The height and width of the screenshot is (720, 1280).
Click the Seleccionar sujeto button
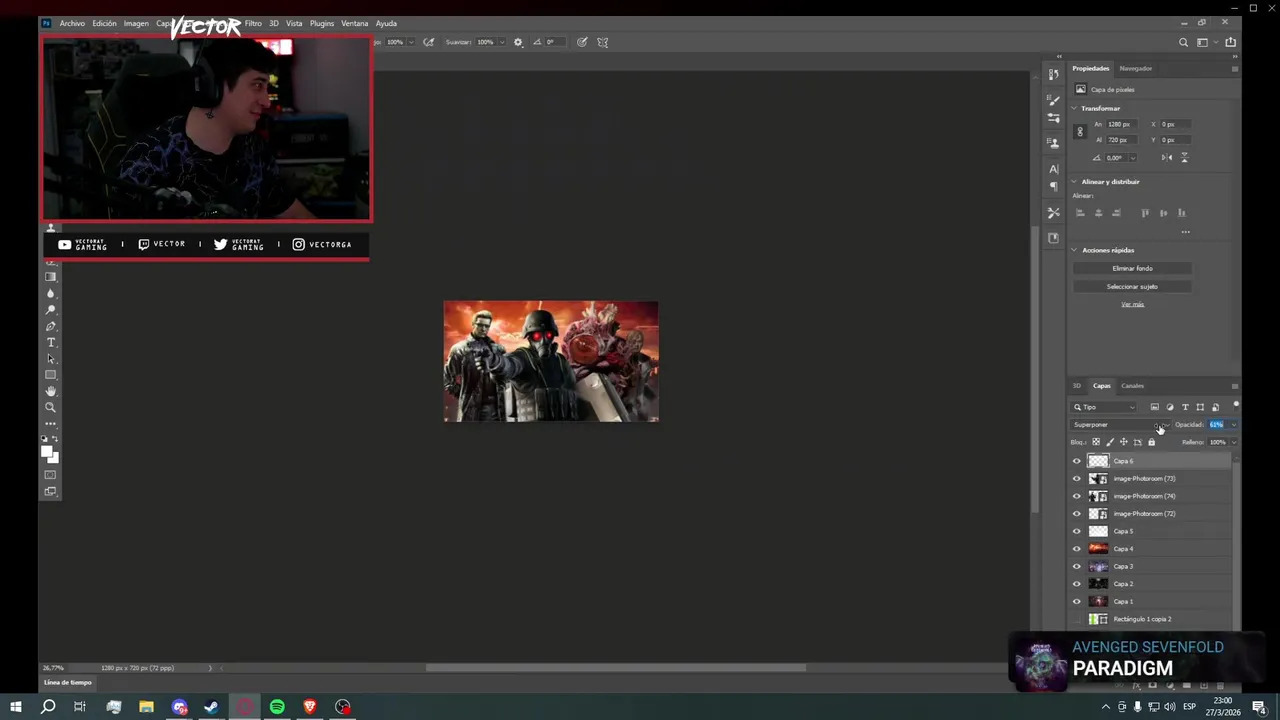click(x=1132, y=287)
